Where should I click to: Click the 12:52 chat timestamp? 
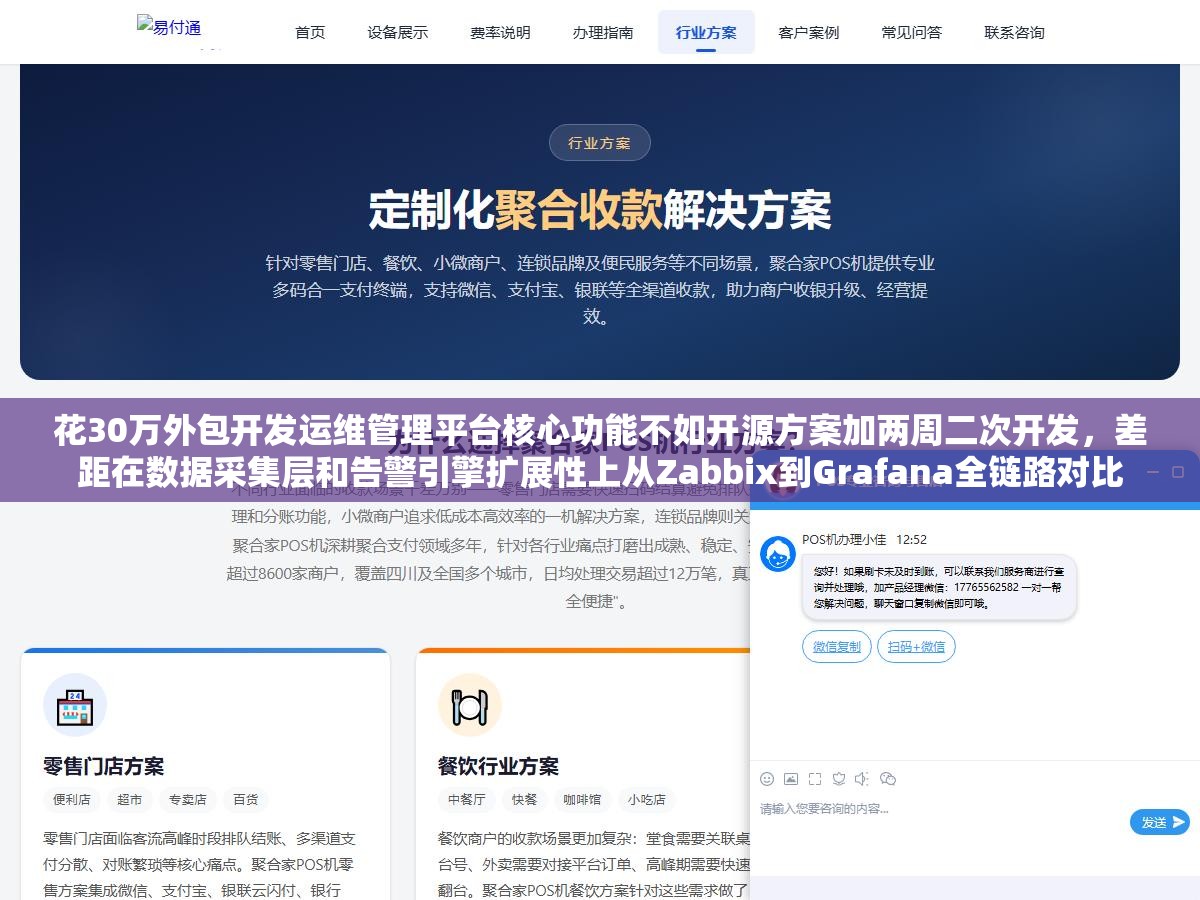pyautogui.click(x=911, y=539)
